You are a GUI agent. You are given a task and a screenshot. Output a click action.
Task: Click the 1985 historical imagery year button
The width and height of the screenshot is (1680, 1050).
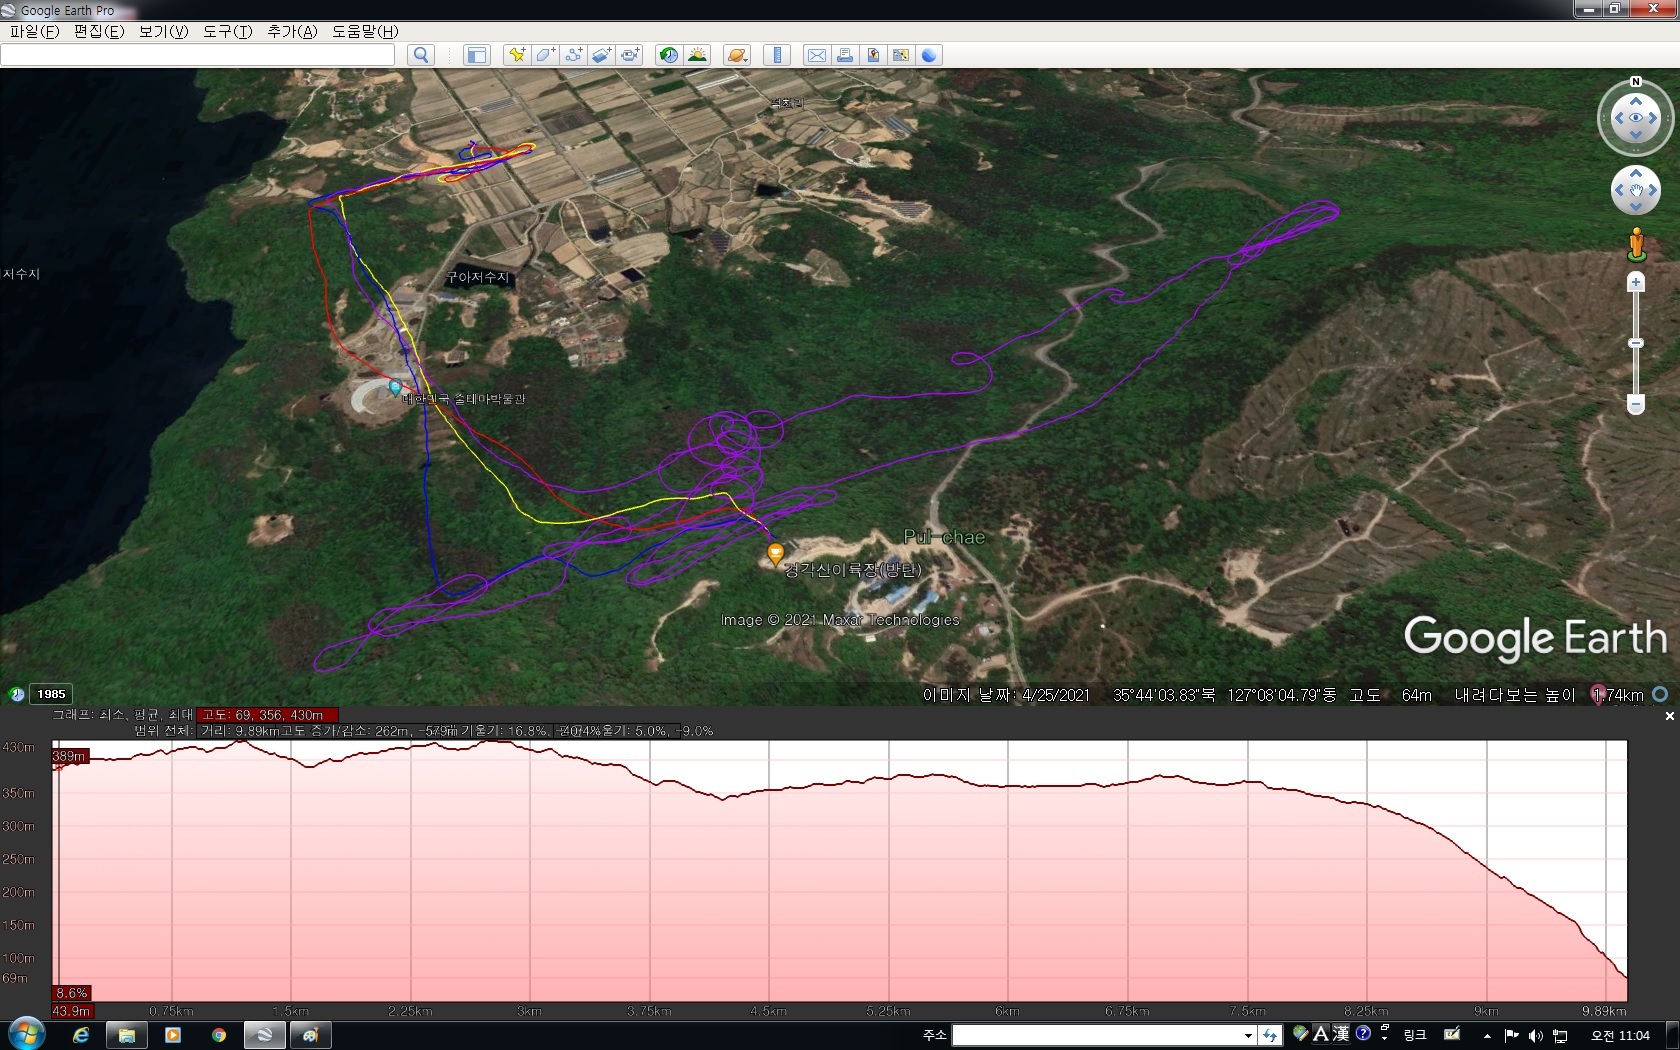pos(51,694)
